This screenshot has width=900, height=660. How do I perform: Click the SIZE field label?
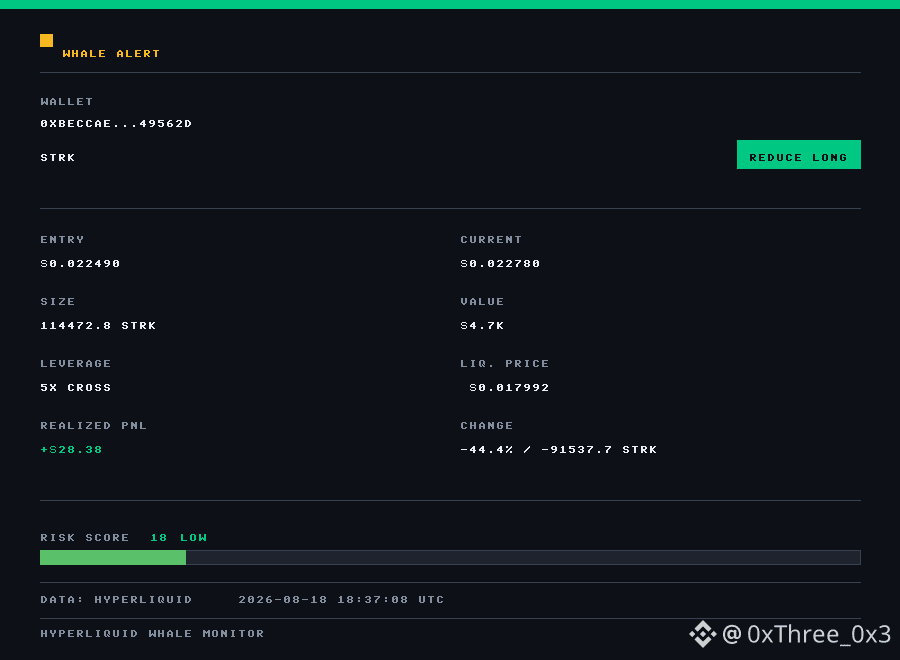click(x=57, y=301)
